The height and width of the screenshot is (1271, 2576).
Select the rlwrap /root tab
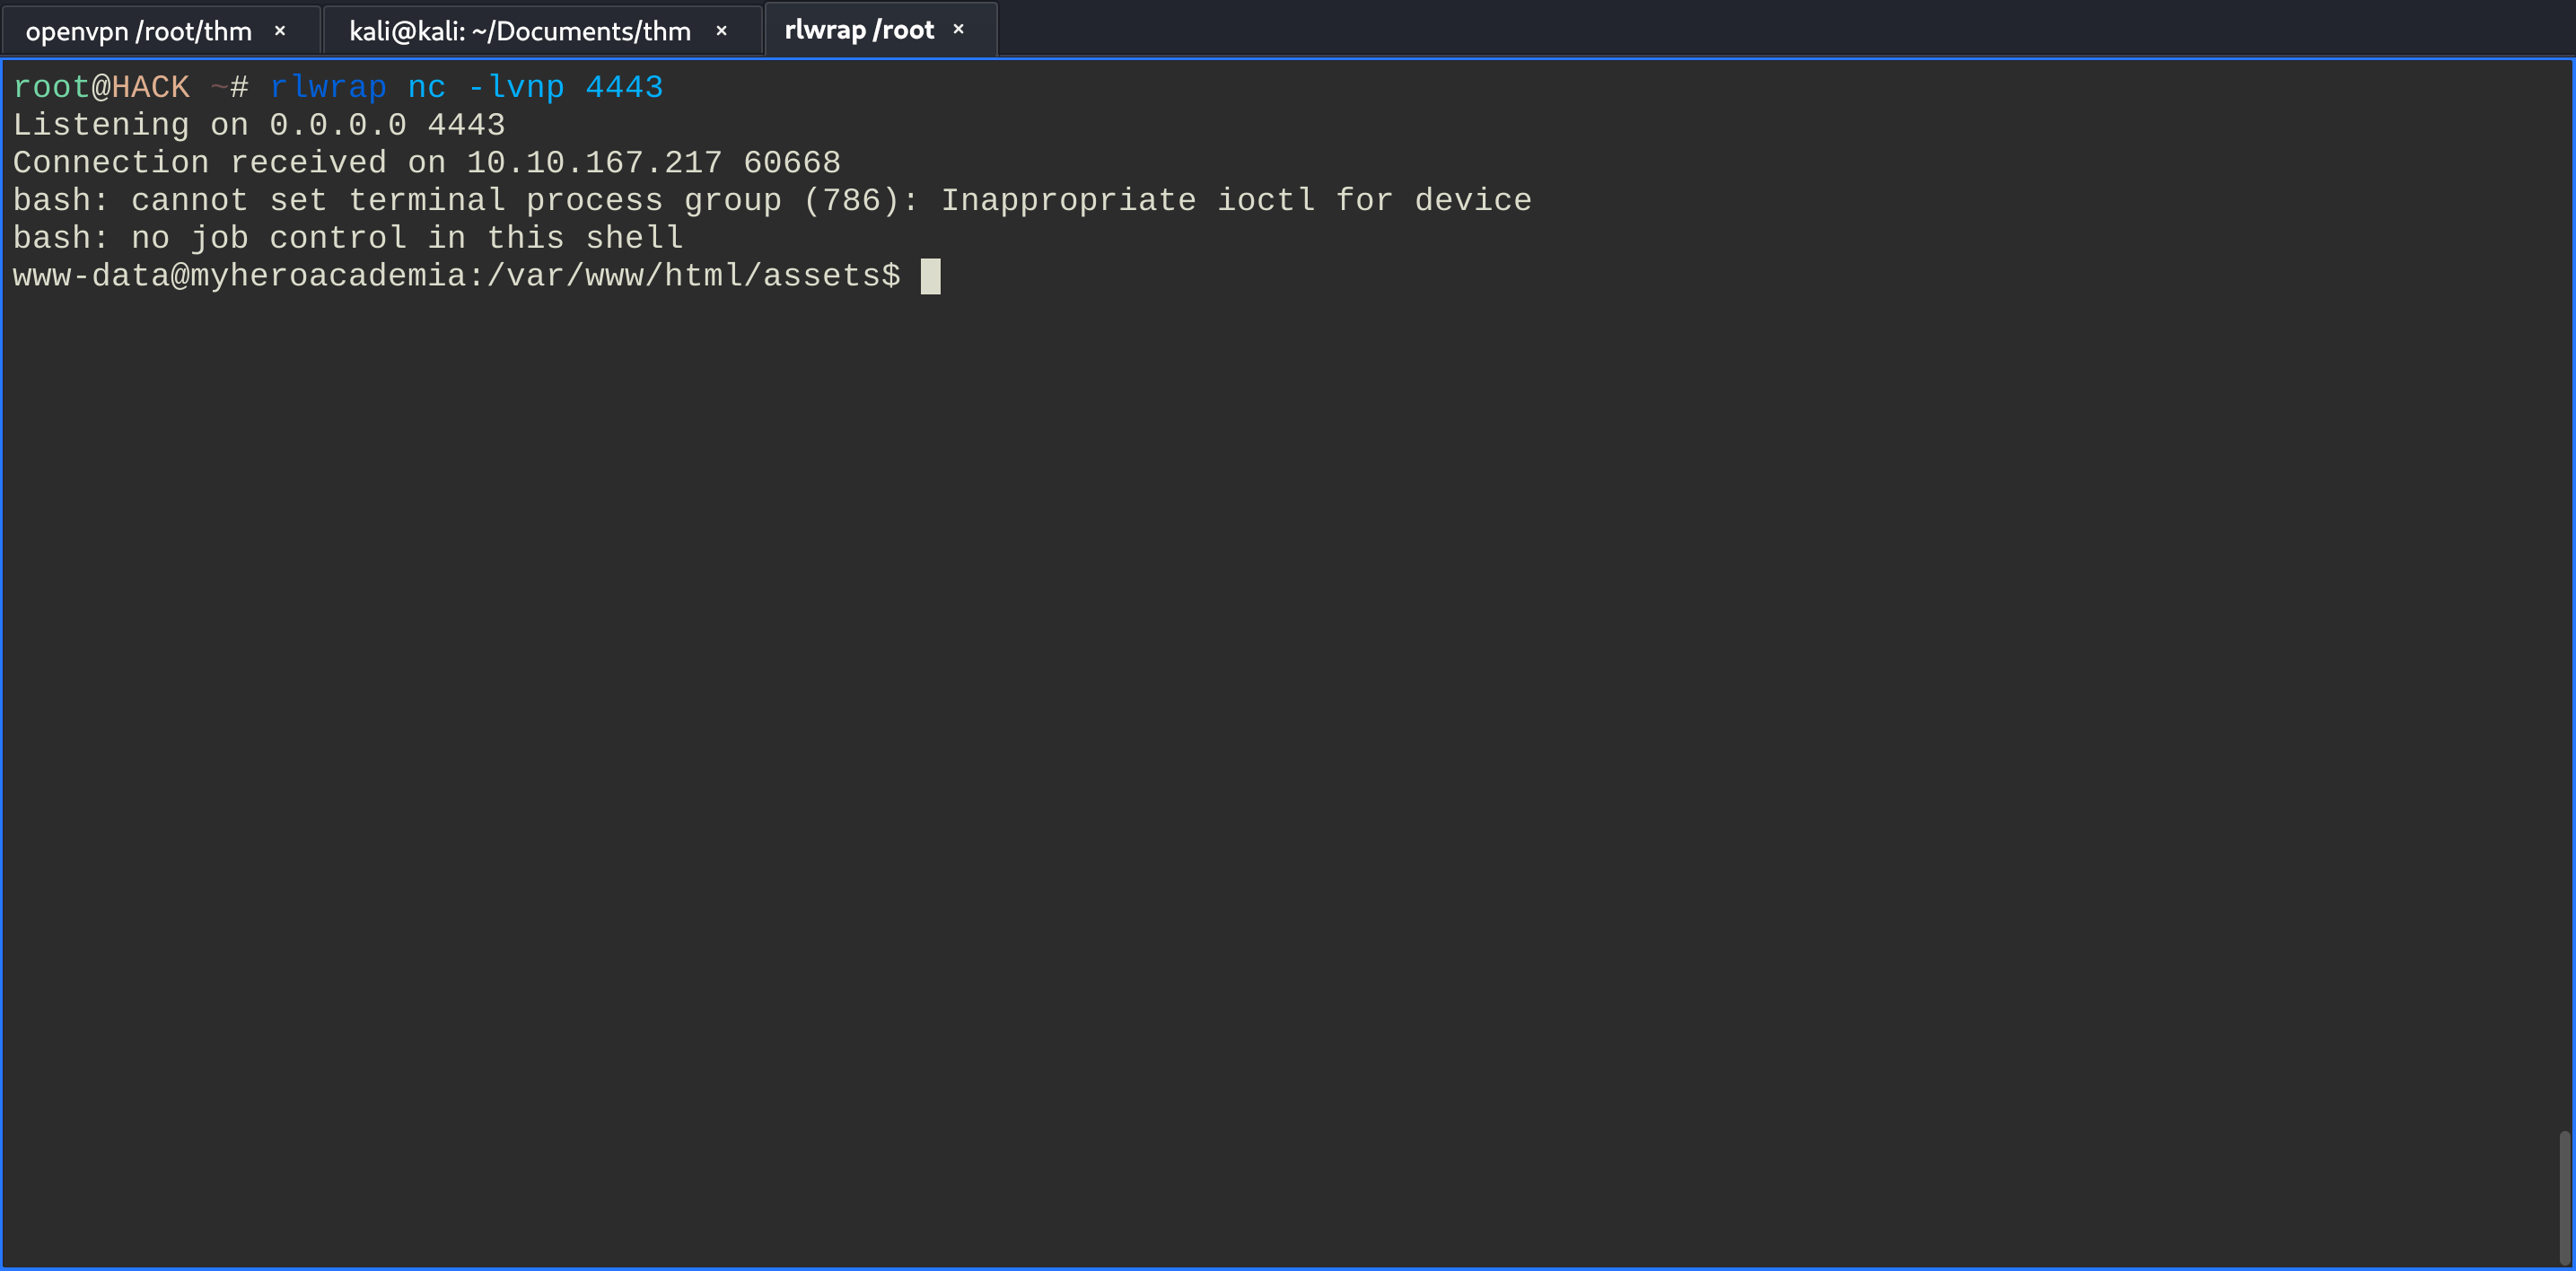click(x=859, y=30)
